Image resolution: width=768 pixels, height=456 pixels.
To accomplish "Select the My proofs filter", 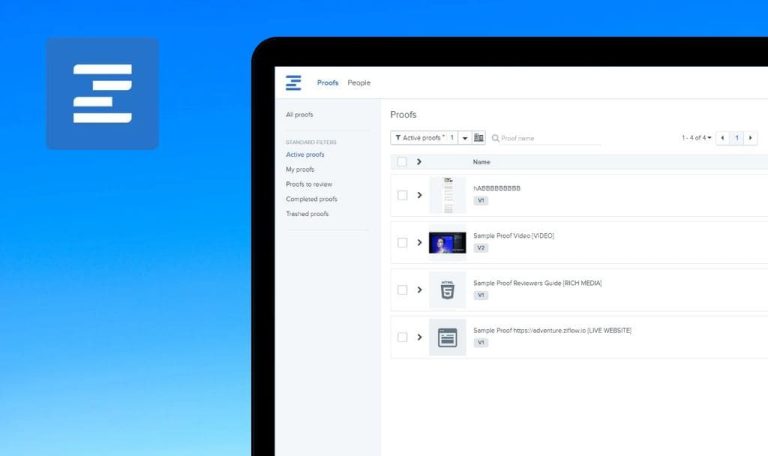I will tap(300, 169).
